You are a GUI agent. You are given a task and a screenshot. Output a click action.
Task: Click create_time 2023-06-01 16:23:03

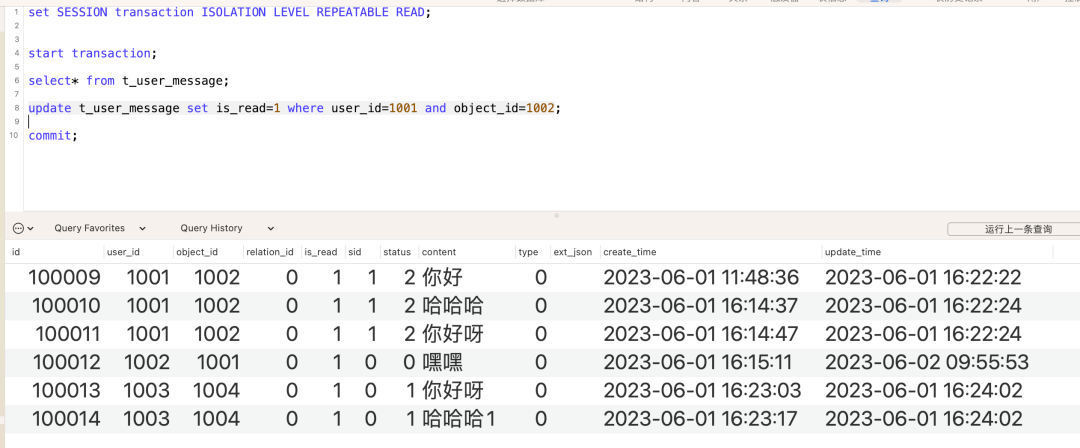click(x=703, y=391)
